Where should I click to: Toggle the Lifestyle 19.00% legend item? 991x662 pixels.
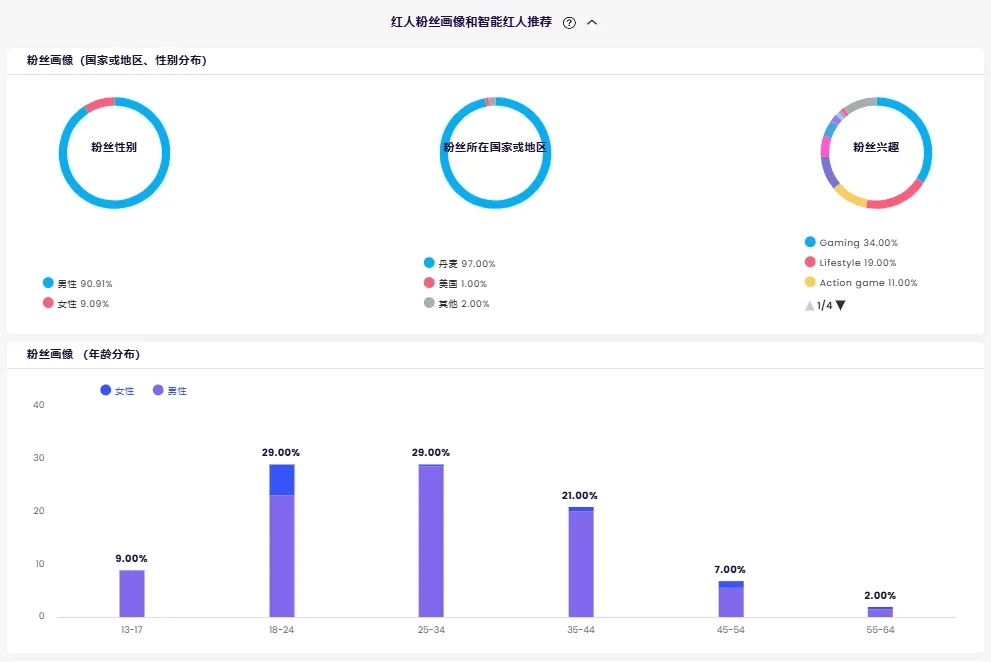point(850,262)
